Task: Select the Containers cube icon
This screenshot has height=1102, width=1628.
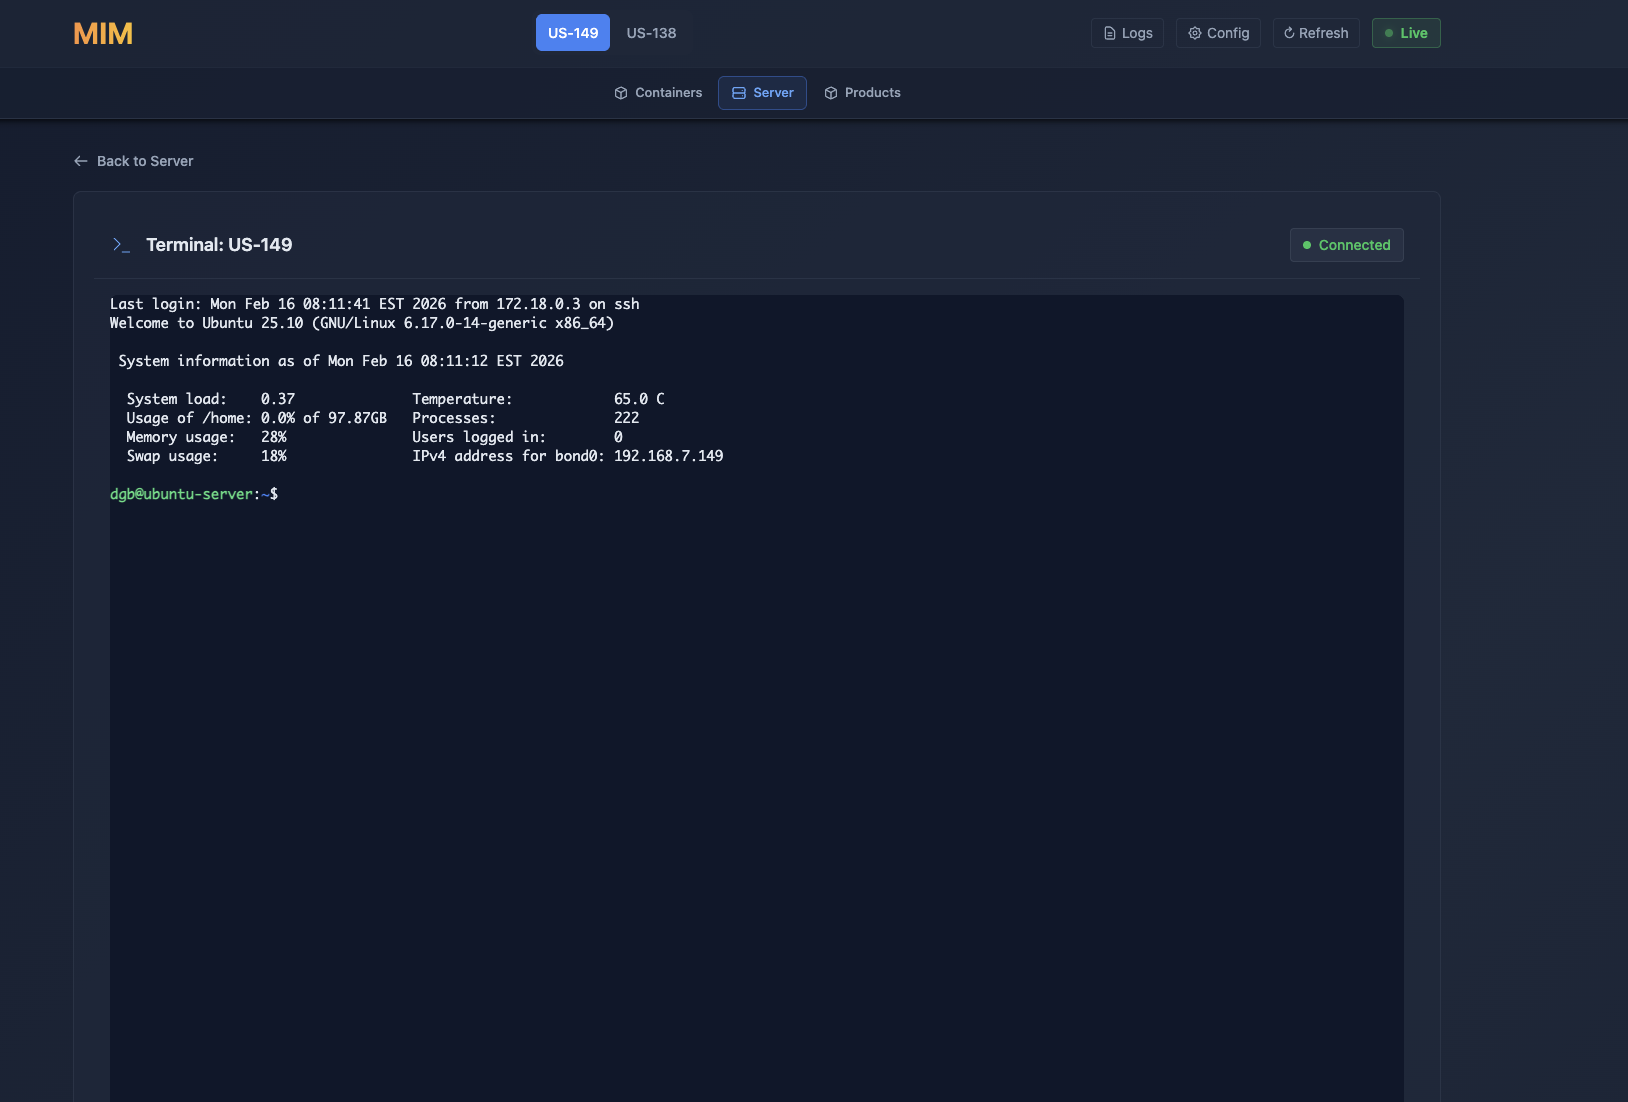Action: (620, 92)
